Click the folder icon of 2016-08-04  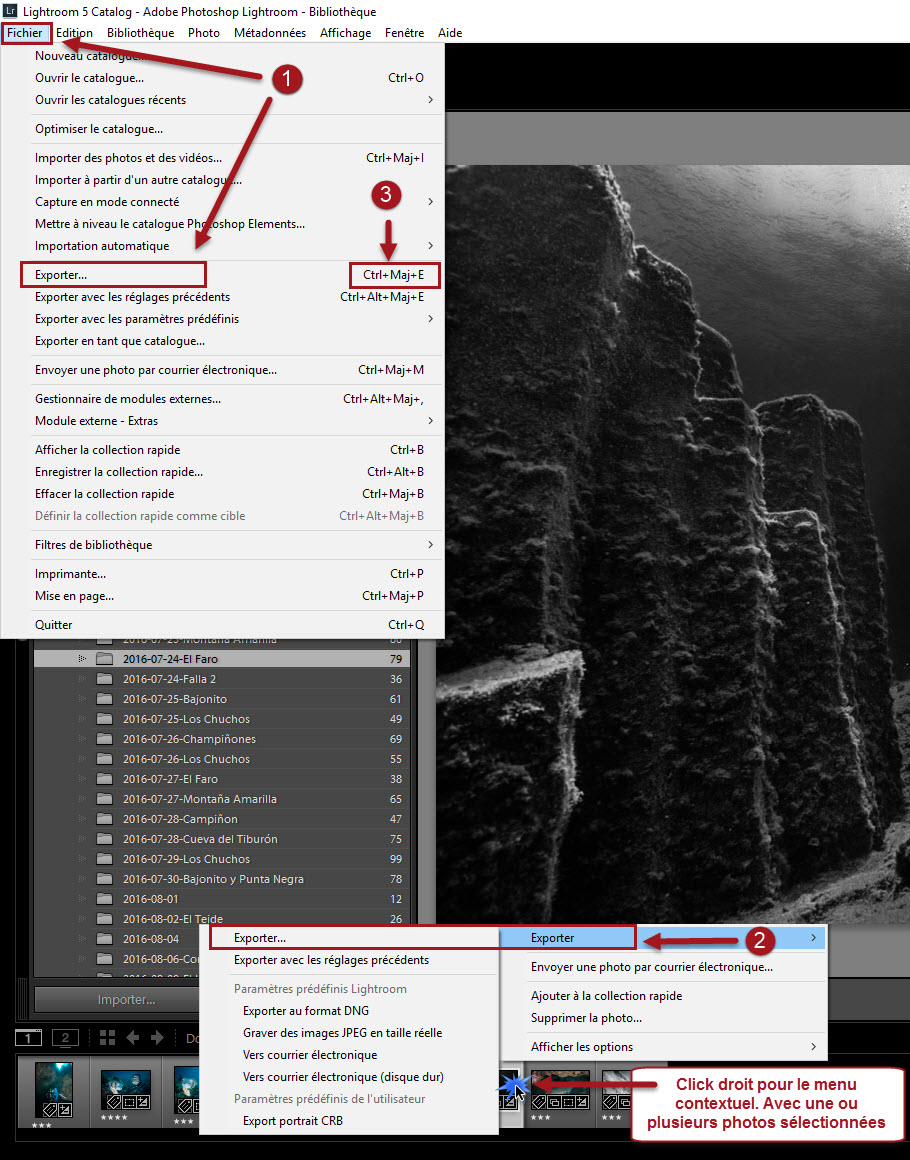104,938
